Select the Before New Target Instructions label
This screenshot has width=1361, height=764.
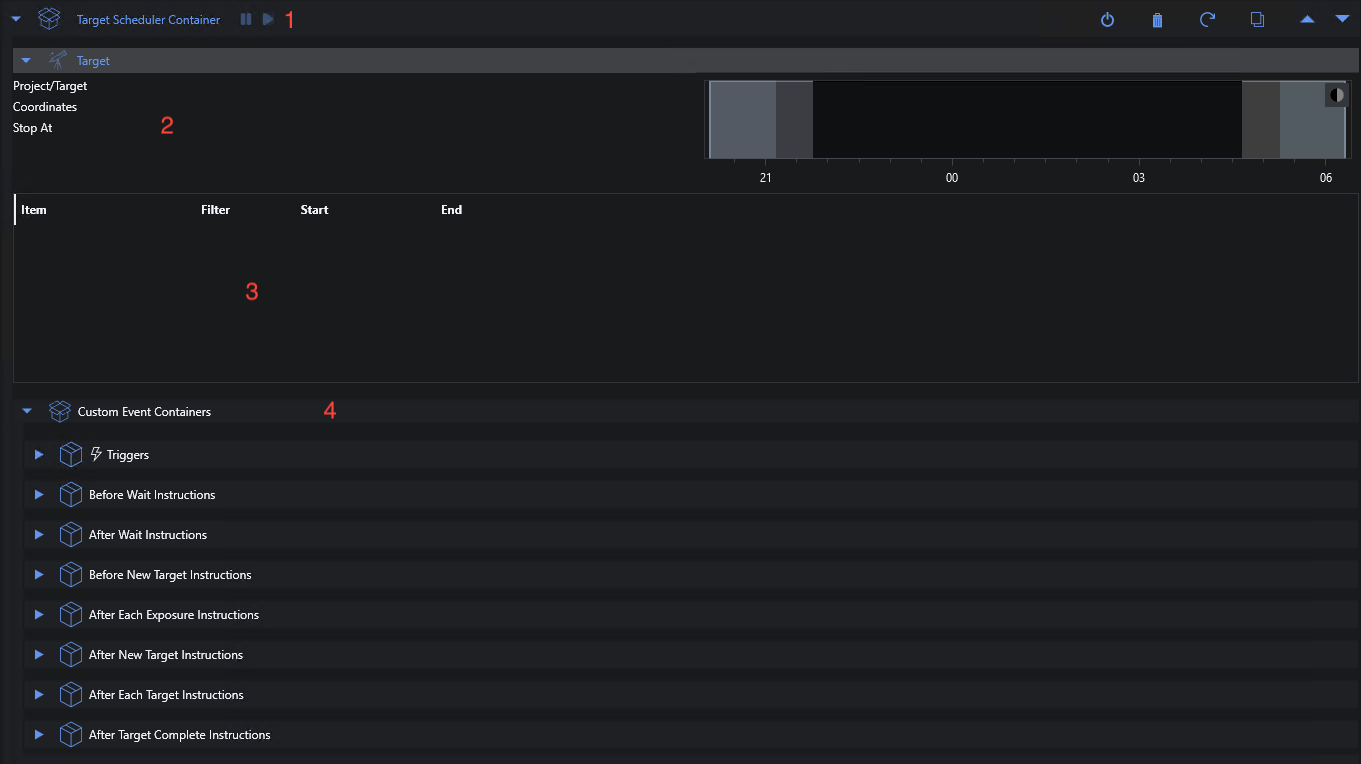click(x=170, y=575)
